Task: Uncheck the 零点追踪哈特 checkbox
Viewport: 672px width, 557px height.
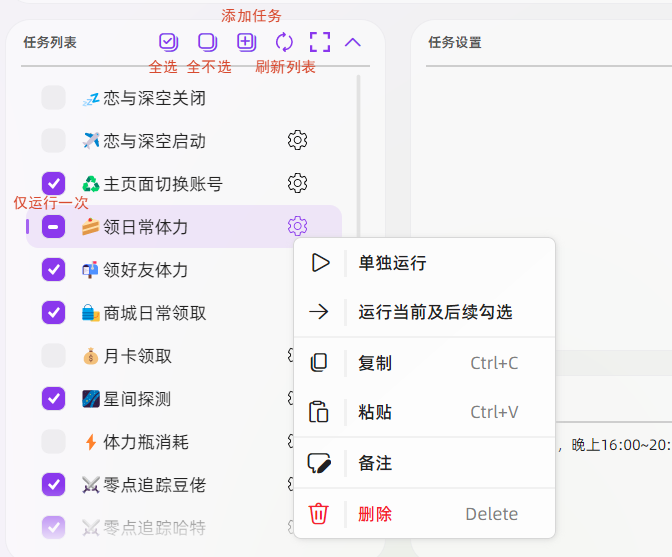Action: point(54,527)
